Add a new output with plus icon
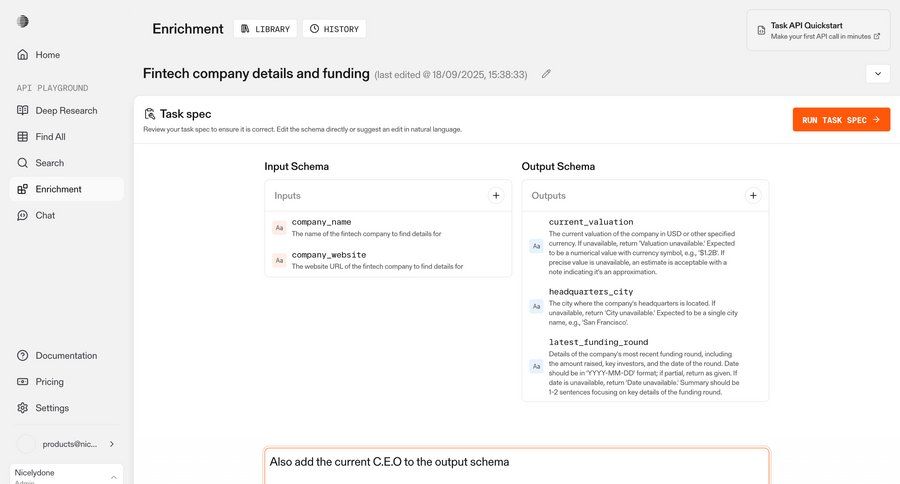The height and width of the screenshot is (484, 900). click(x=753, y=196)
